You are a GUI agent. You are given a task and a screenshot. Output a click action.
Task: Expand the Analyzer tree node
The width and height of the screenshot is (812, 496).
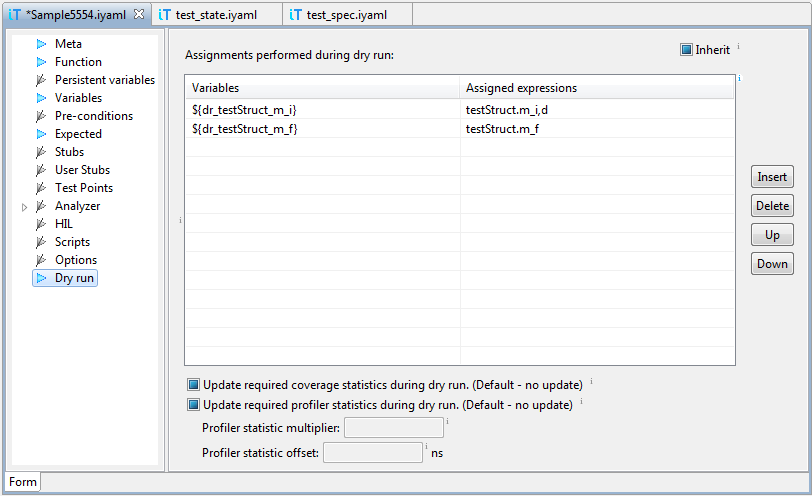click(x=25, y=207)
